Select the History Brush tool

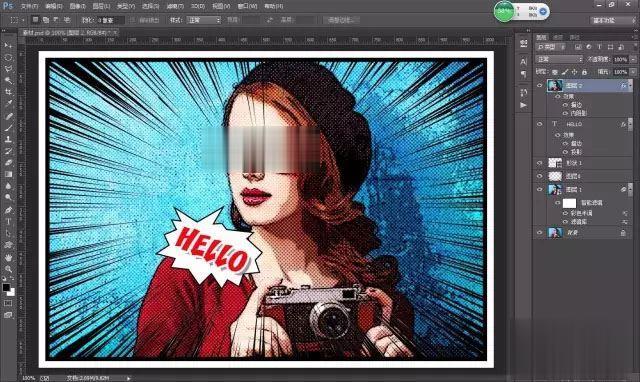click(x=8, y=151)
